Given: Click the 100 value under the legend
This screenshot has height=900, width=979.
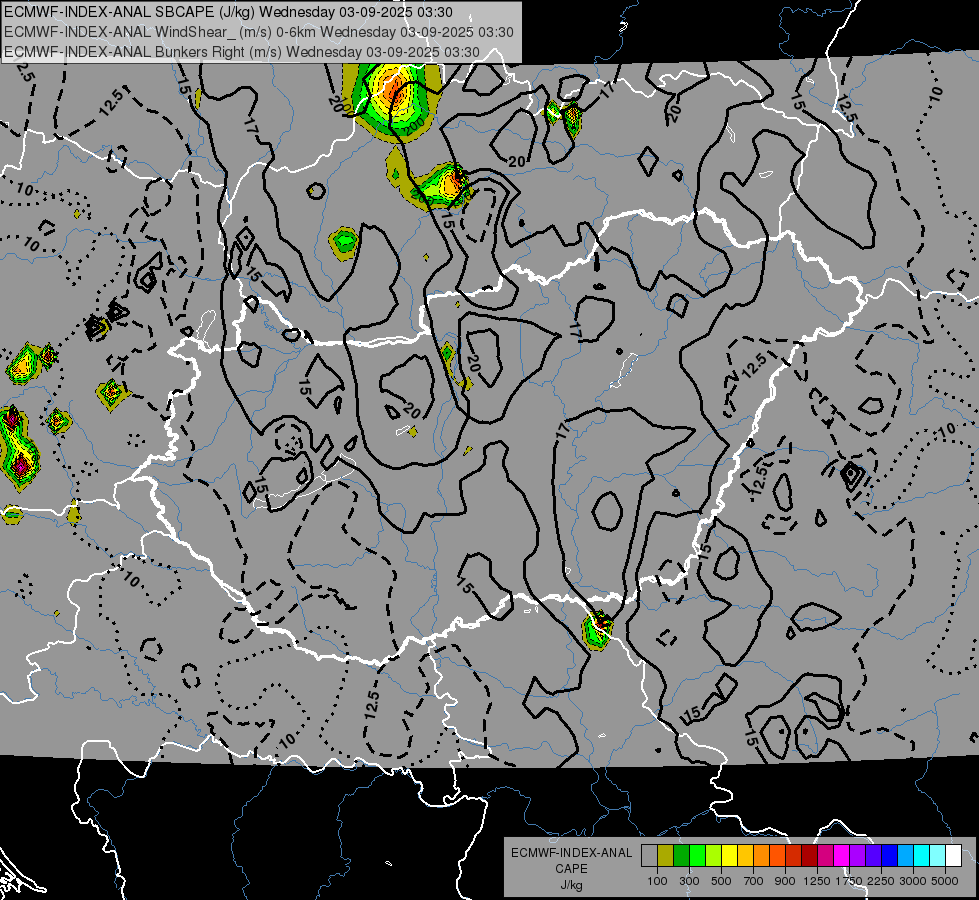Looking at the screenshot, I should pyautogui.click(x=657, y=881).
